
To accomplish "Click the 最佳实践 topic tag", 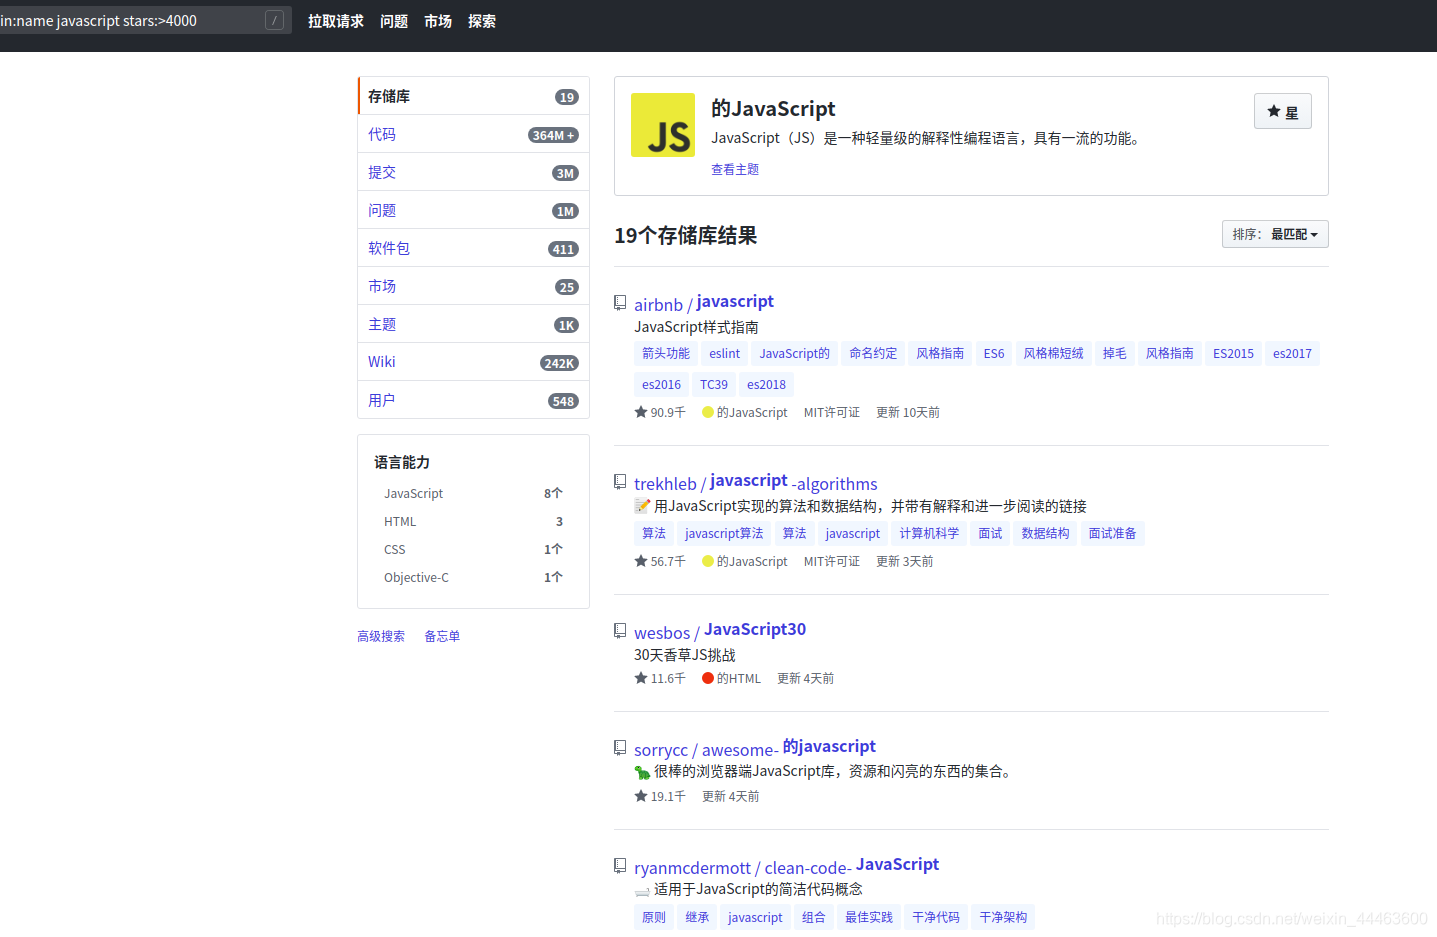I will click(x=869, y=917).
